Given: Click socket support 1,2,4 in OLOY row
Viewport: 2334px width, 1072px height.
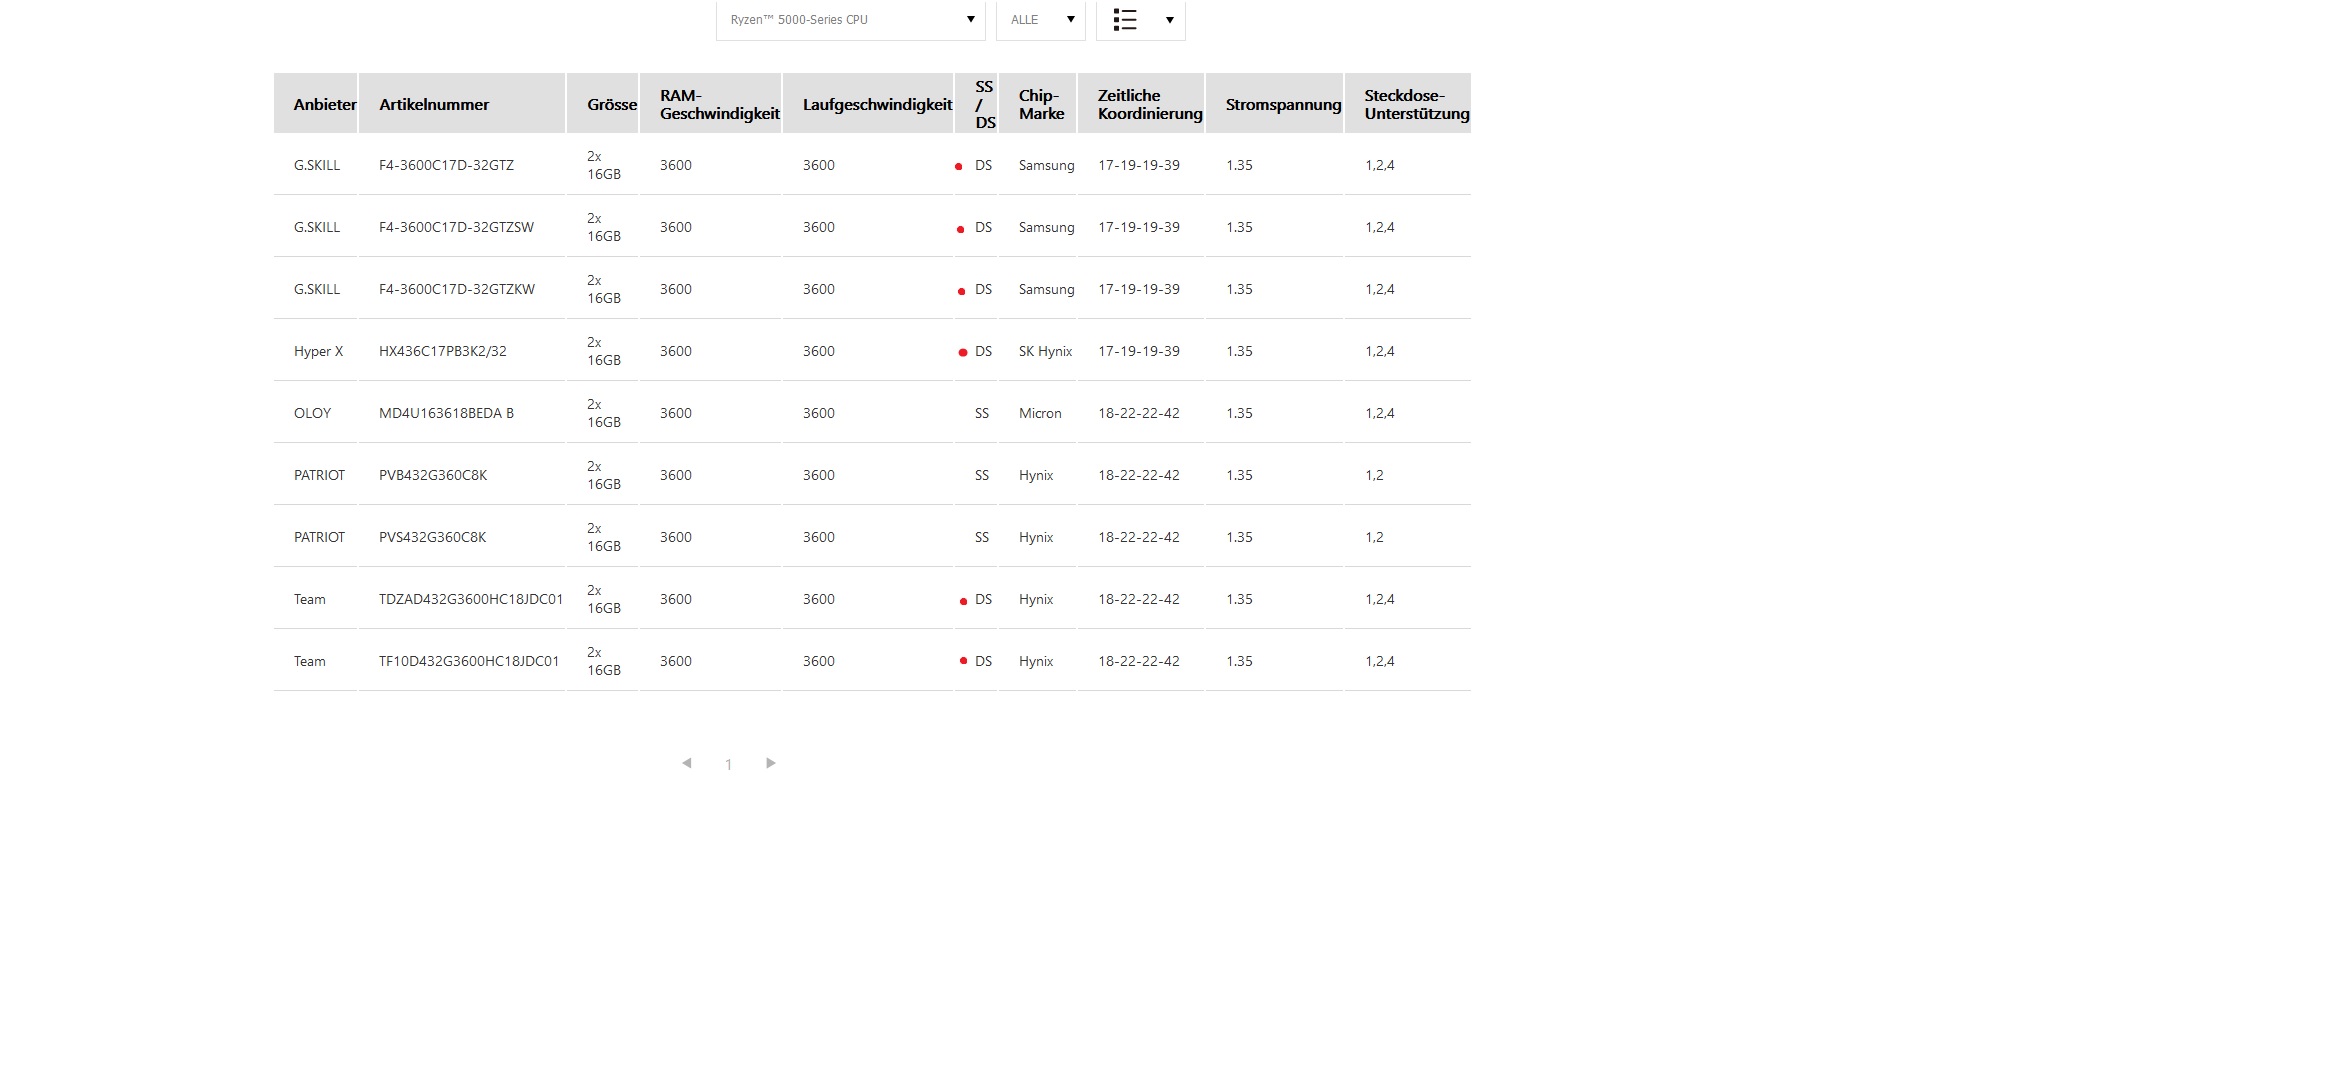Looking at the screenshot, I should (x=1380, y=413).
